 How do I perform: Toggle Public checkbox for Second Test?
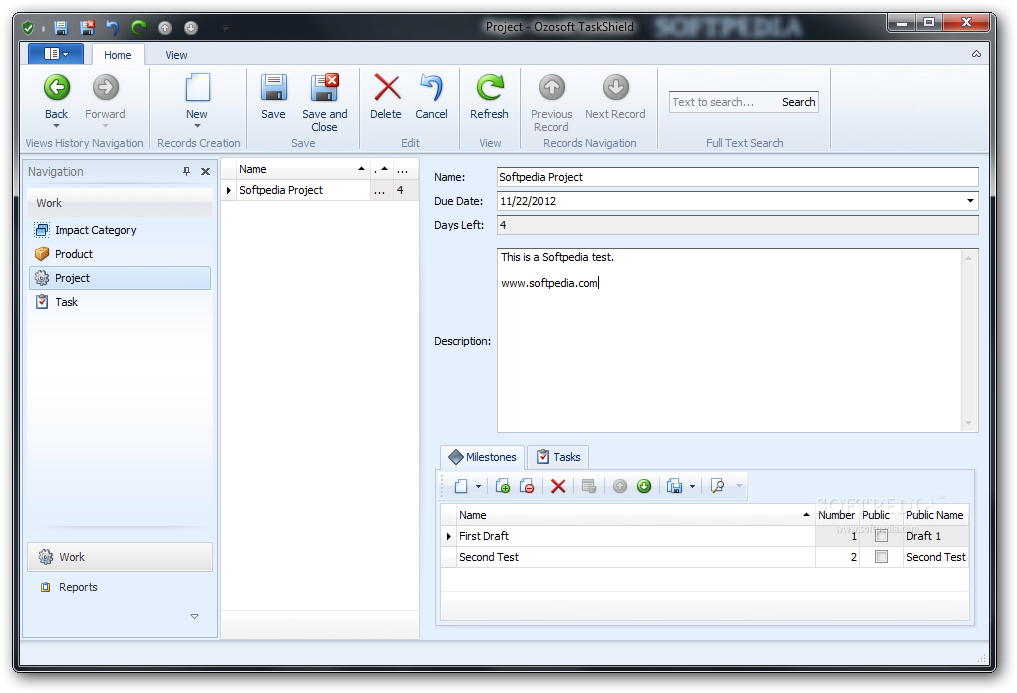(x=881, y=557)
